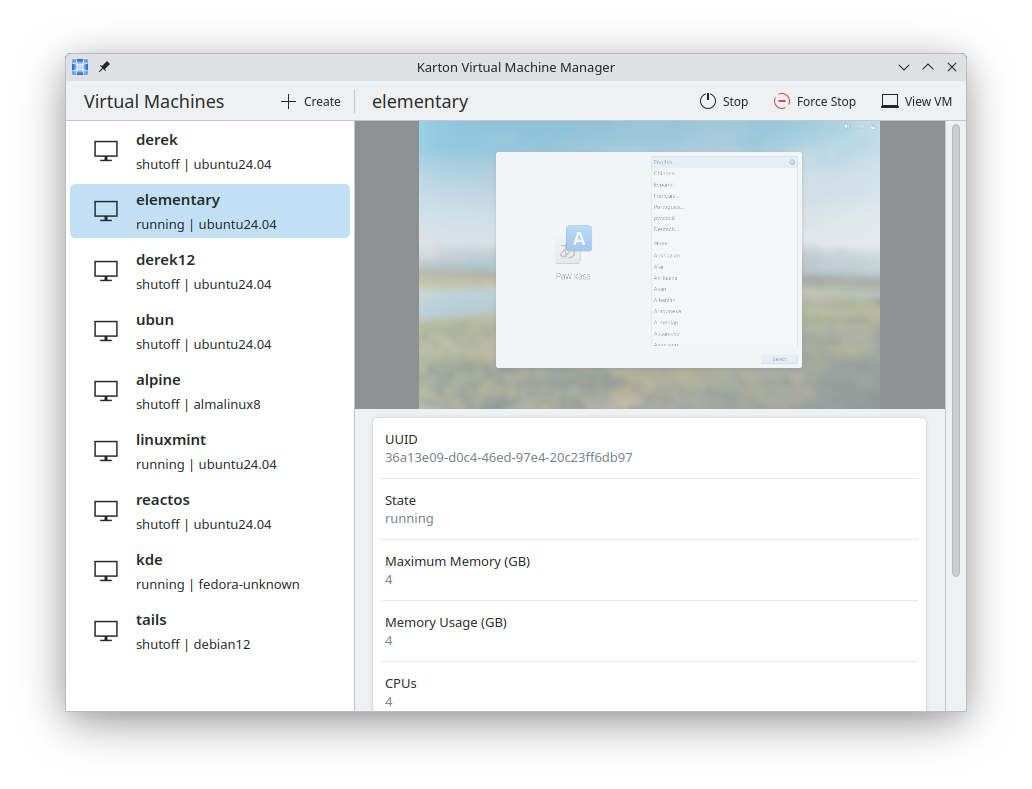
Task: Click the monitor icon for kde VM
Action: pyautogui.click(x=106, y=571)
